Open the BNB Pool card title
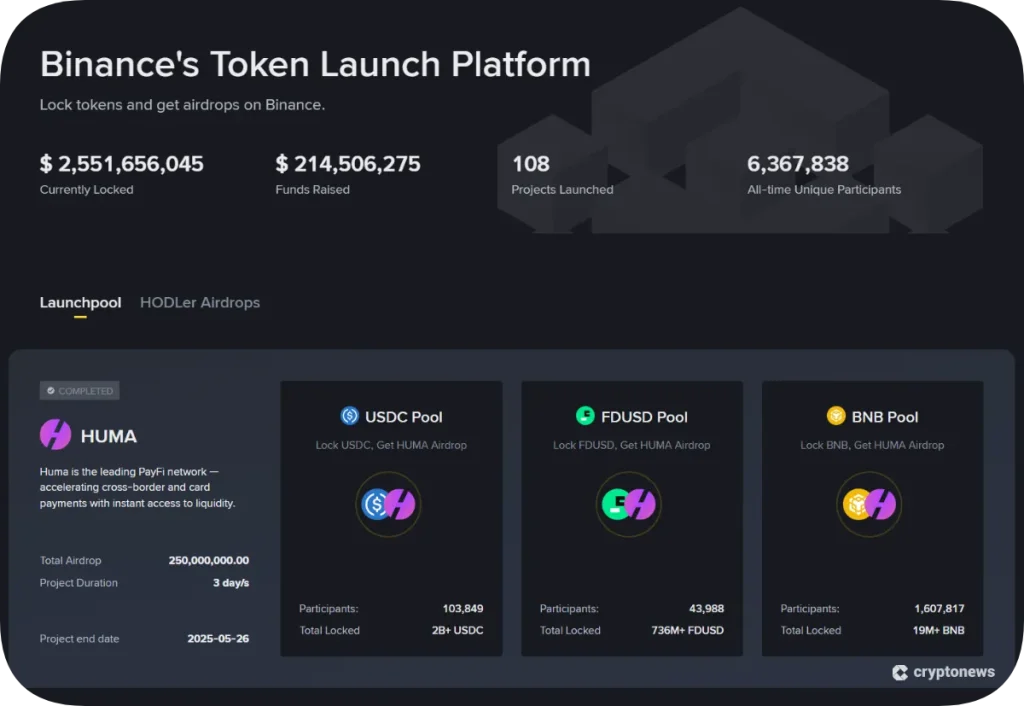The width and height of the screenshot is (1024, 706). pos(885,417)
